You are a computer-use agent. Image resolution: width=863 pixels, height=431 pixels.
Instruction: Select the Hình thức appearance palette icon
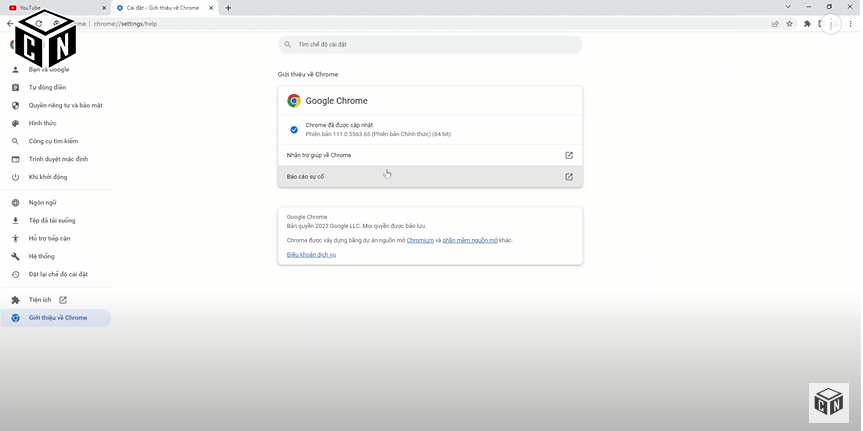15,123
